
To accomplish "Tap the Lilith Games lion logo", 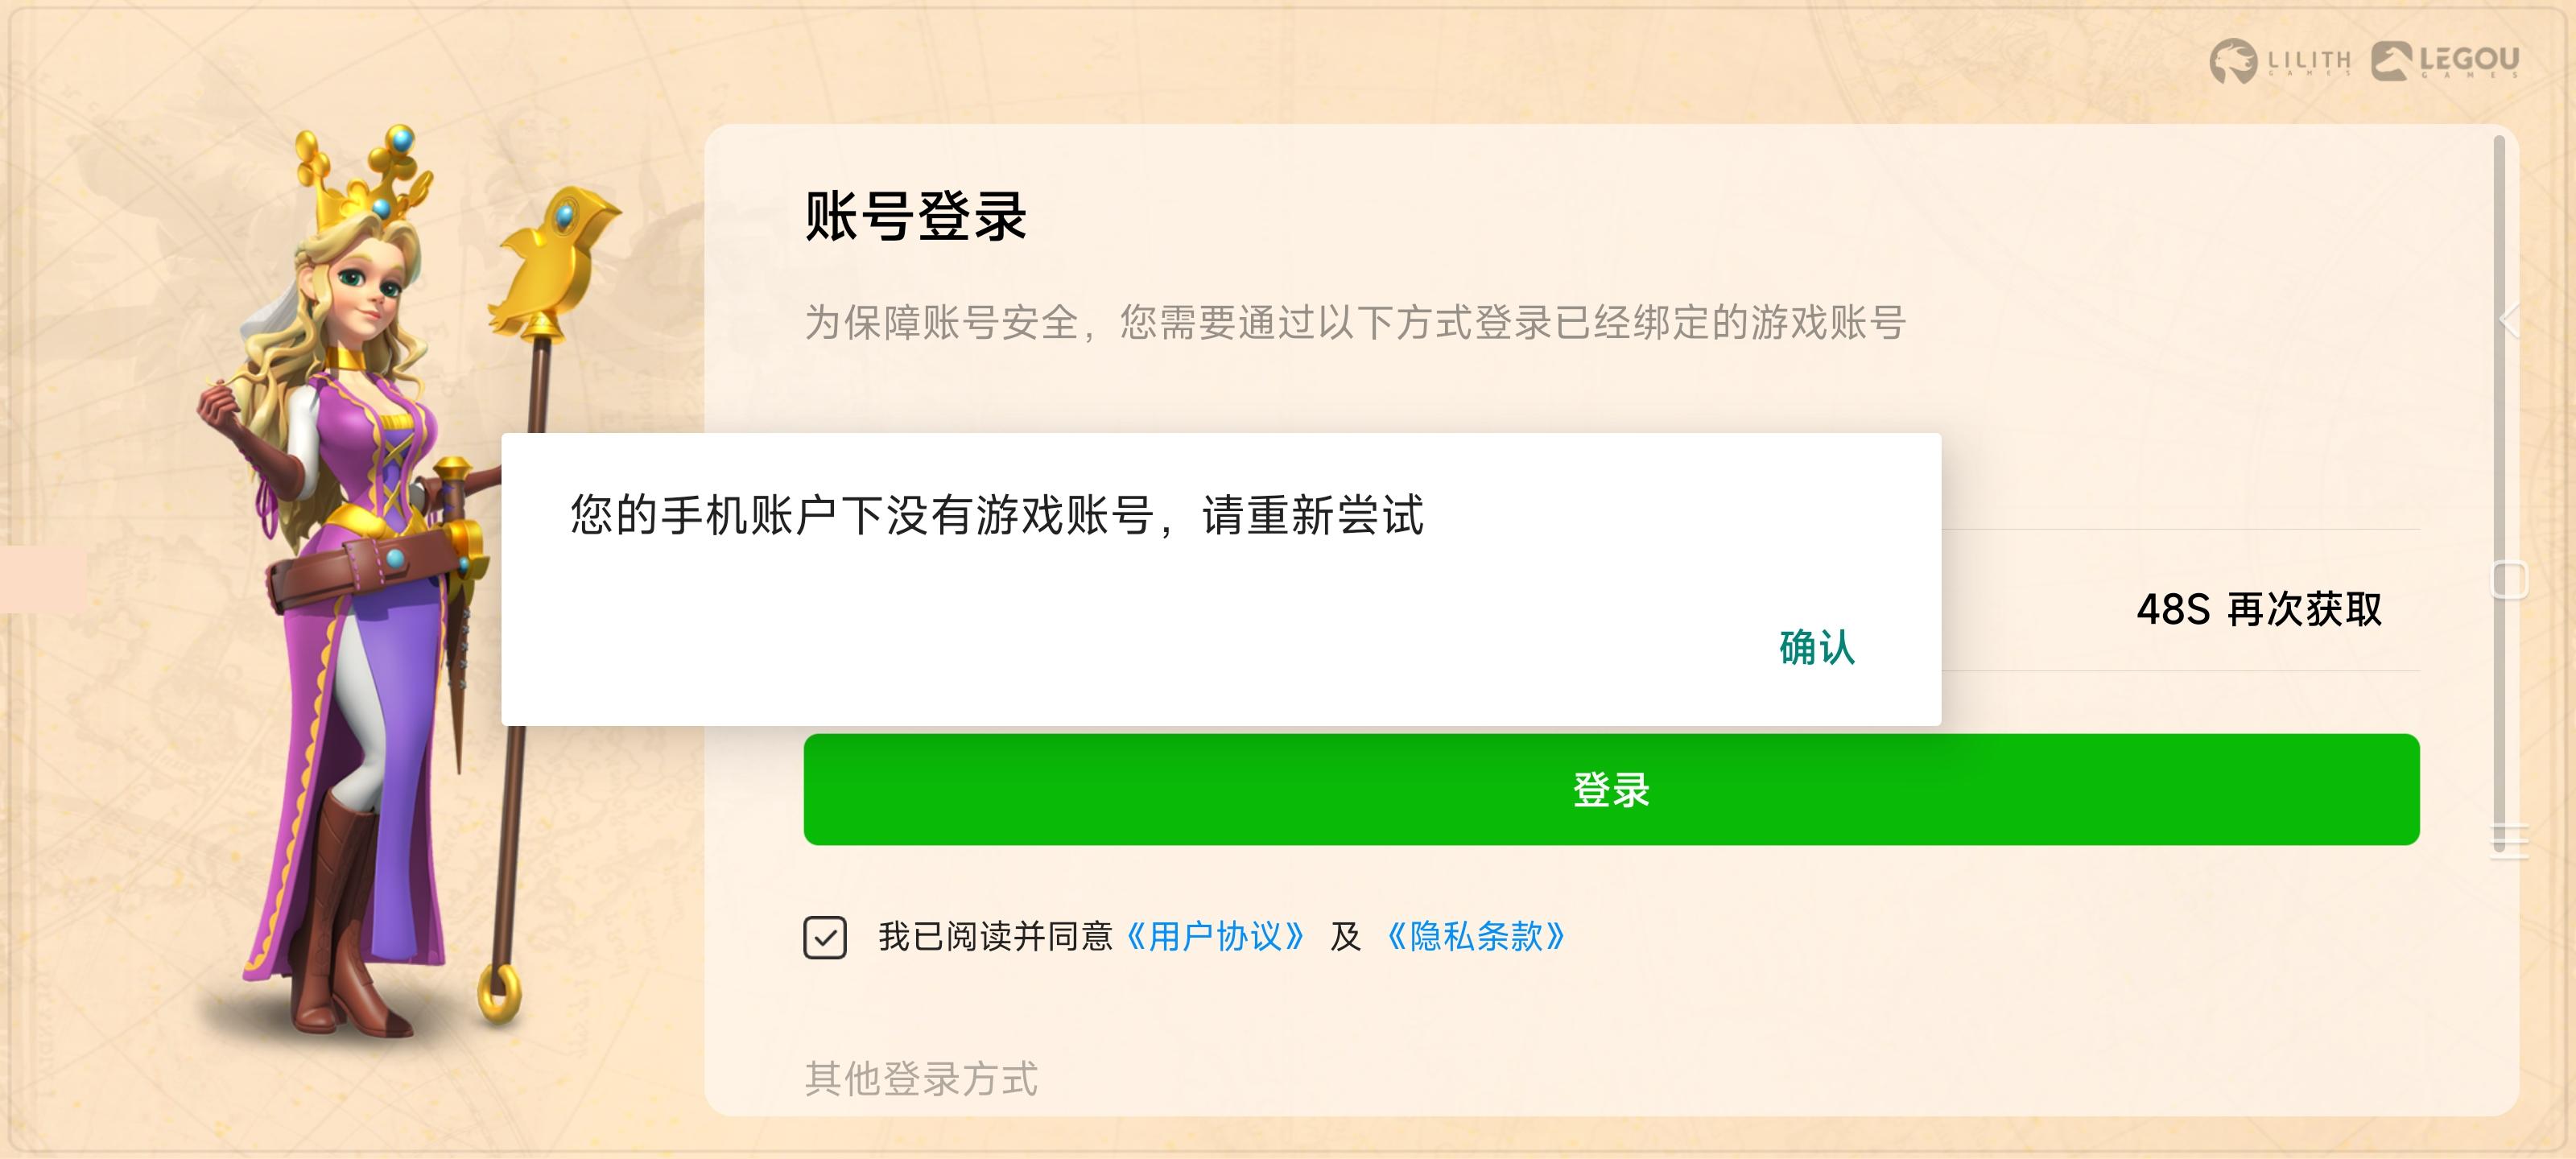I will click(2233, 61).
